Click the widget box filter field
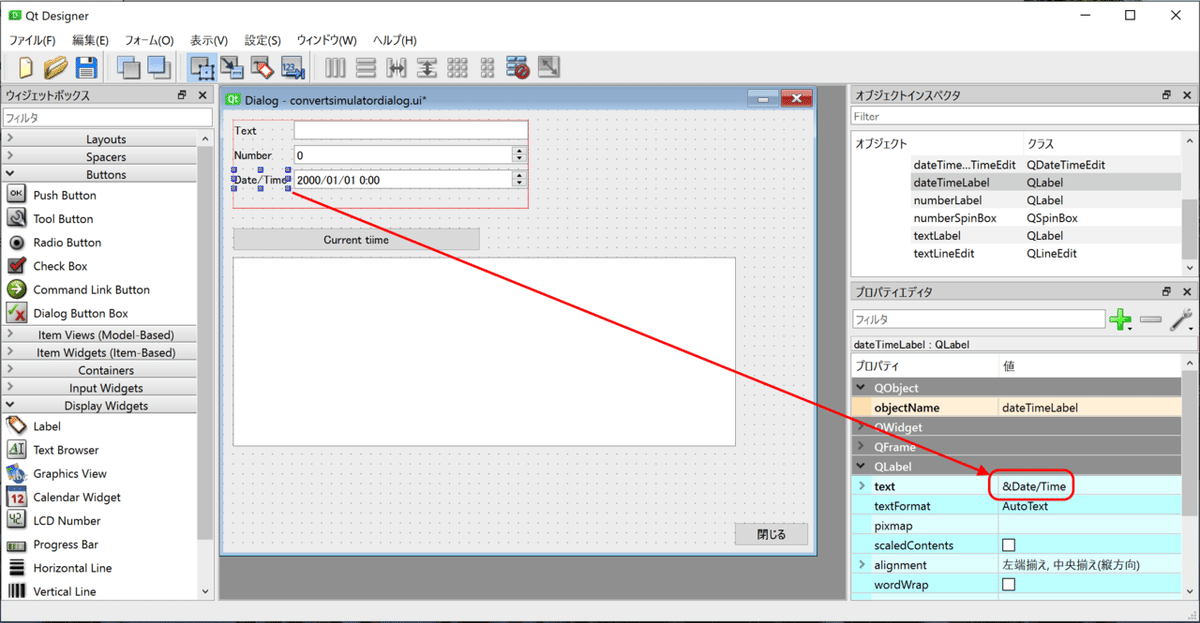Image resolution: width=1200 pixels, height=623 pixels. 106,117
